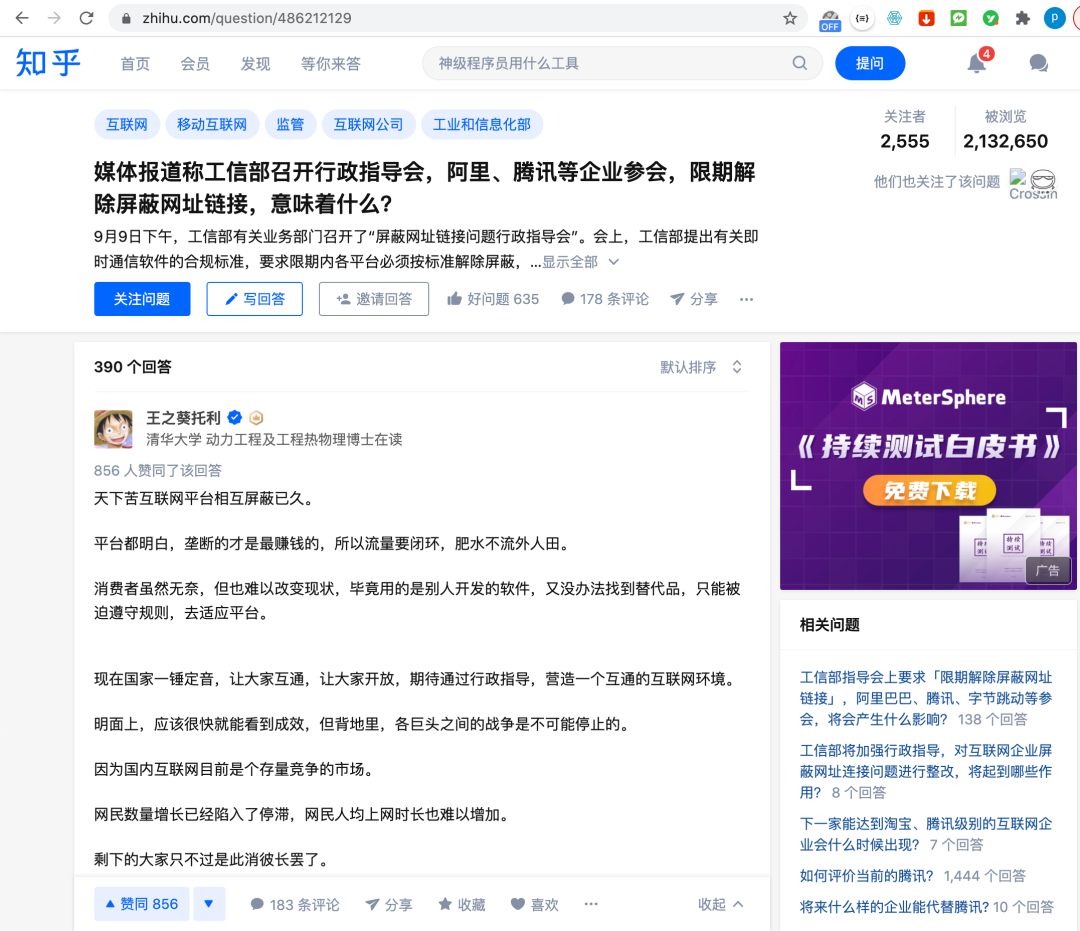The image size is (1080, 931).
Task: Open notifications bell with 4 badge
Action: (x=977, y=63)
